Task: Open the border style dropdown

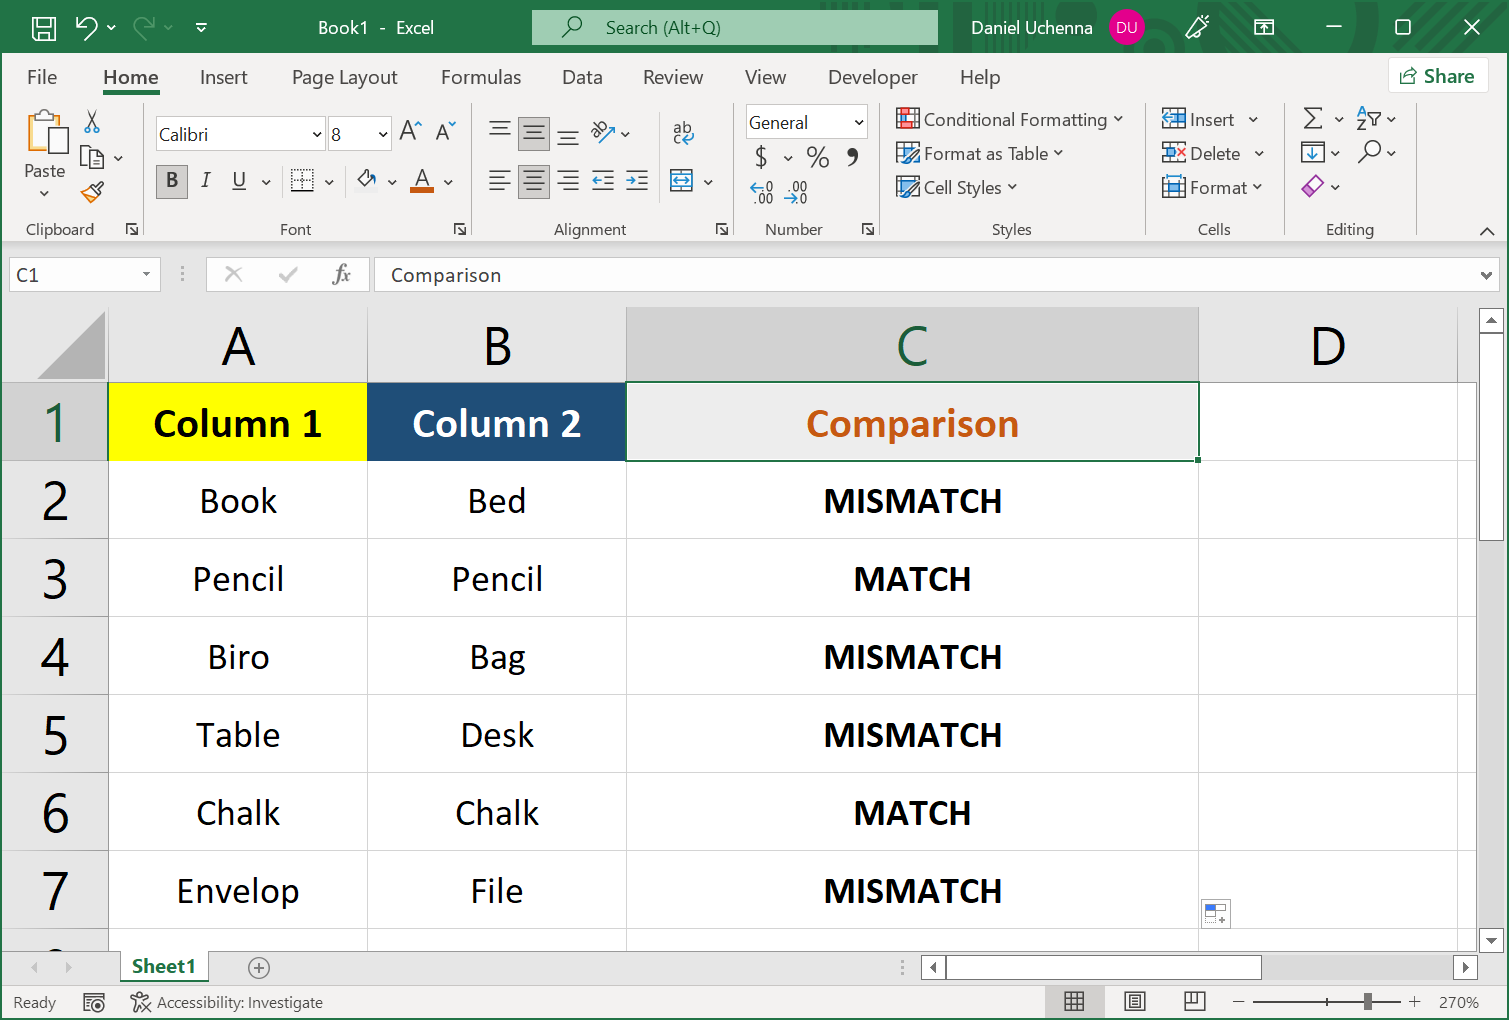Action: click(x=328, y=181)
